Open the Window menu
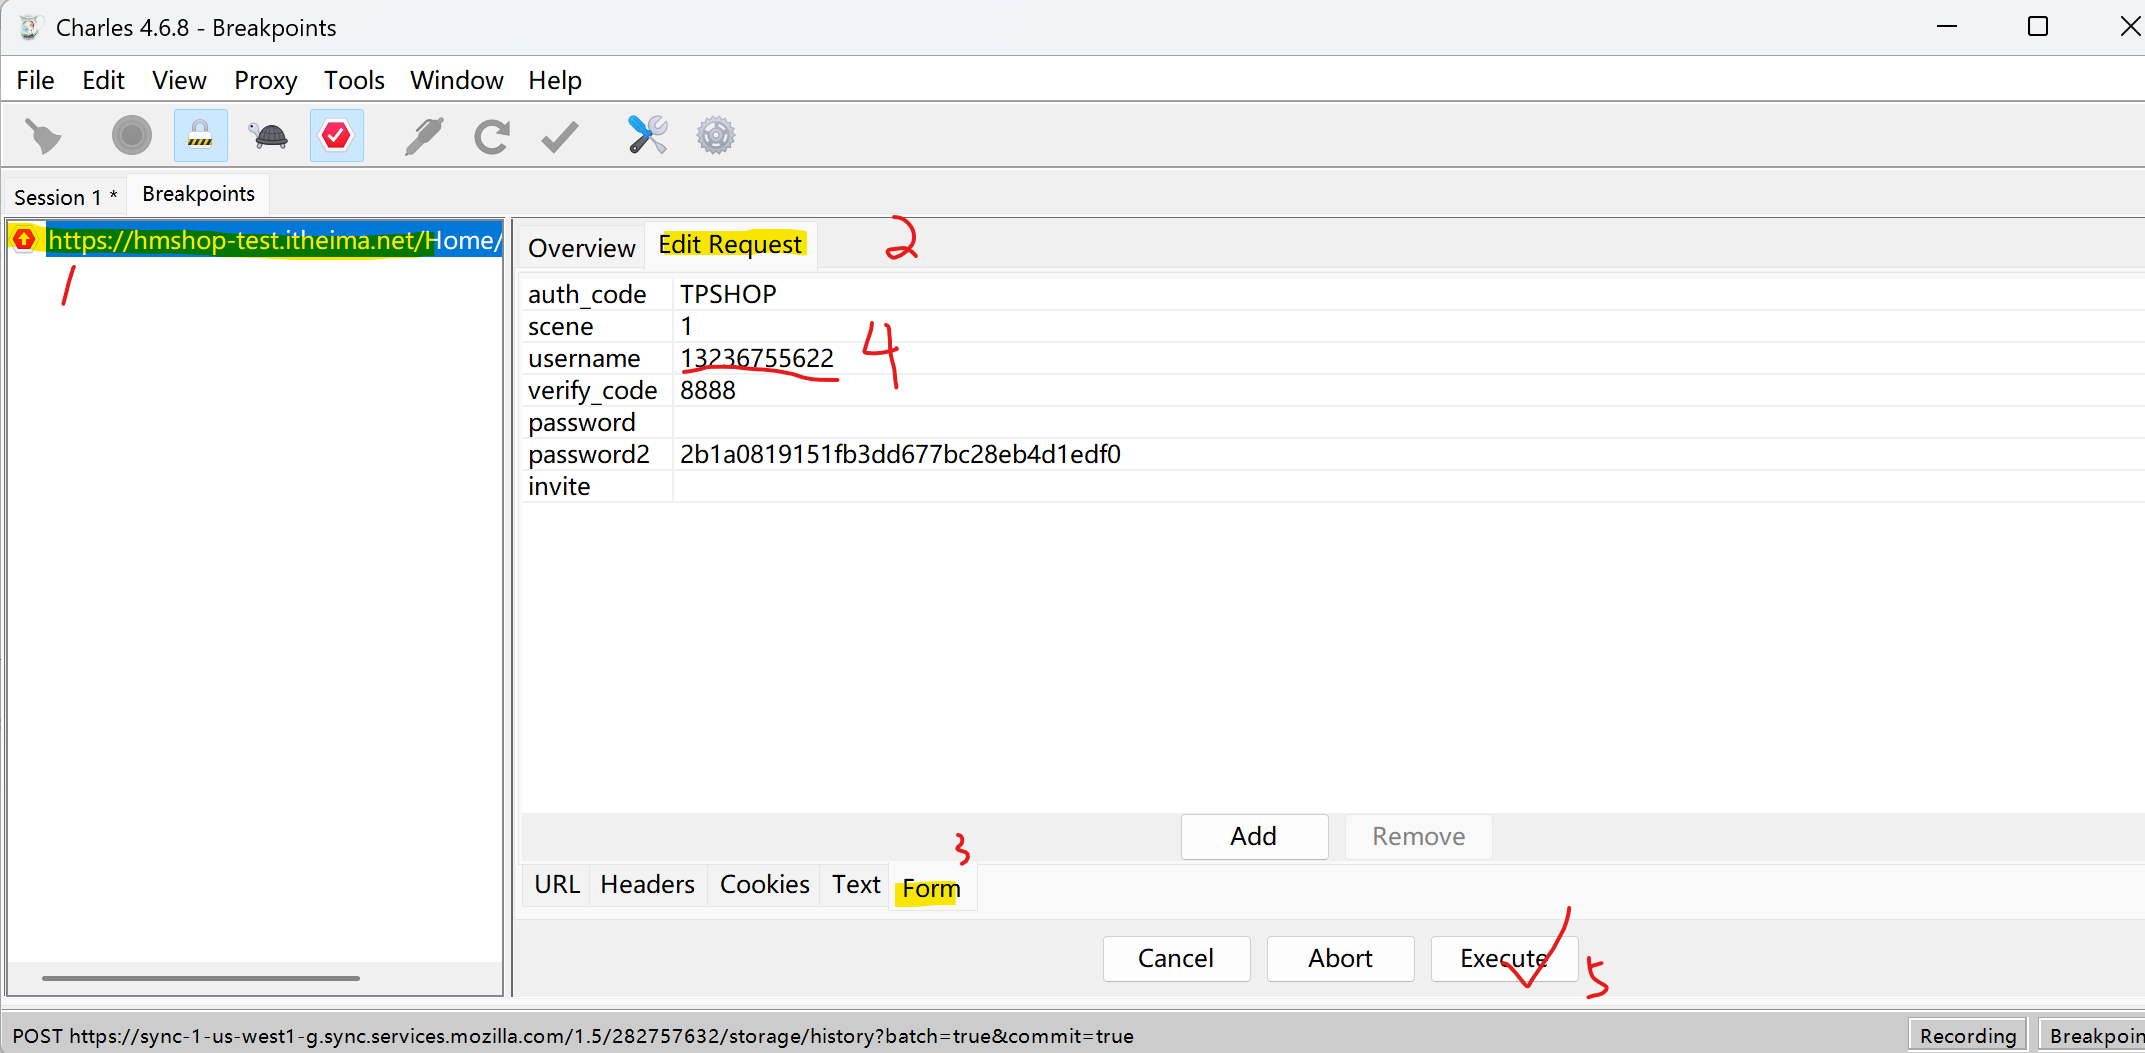2145x1053 pixels. (x=456, y=80)
